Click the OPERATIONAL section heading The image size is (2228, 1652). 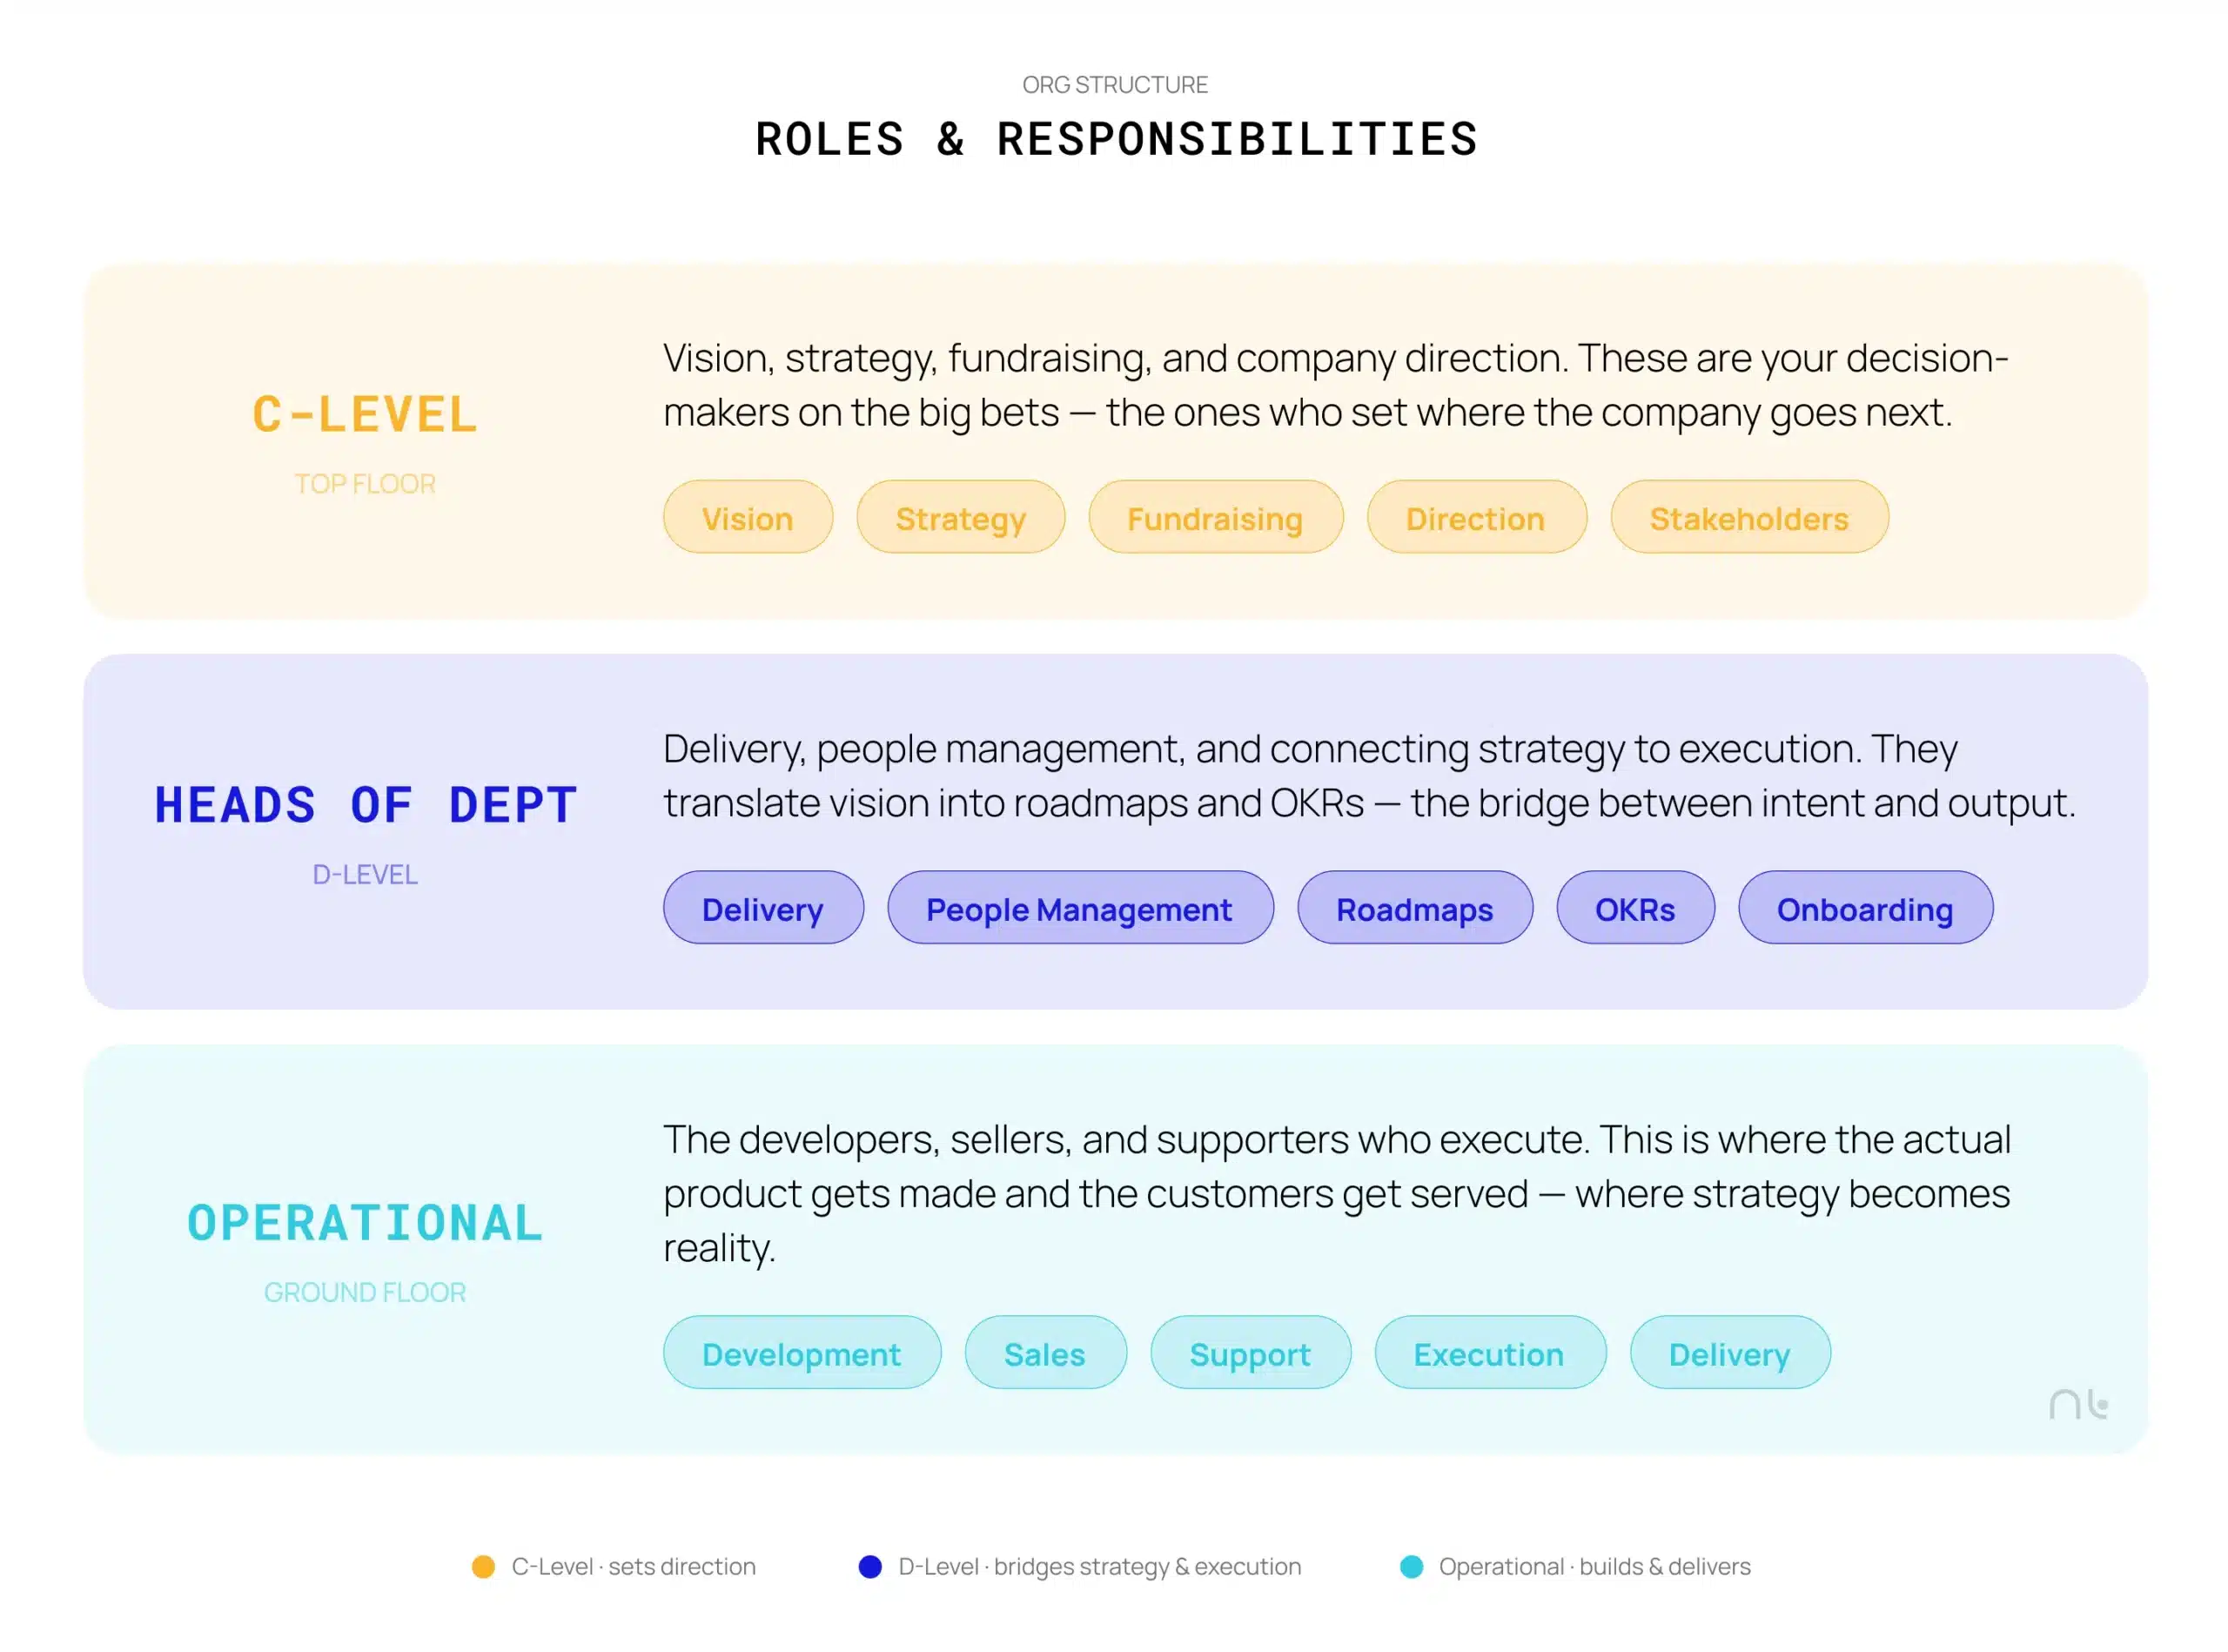[x=365, y=1222]
